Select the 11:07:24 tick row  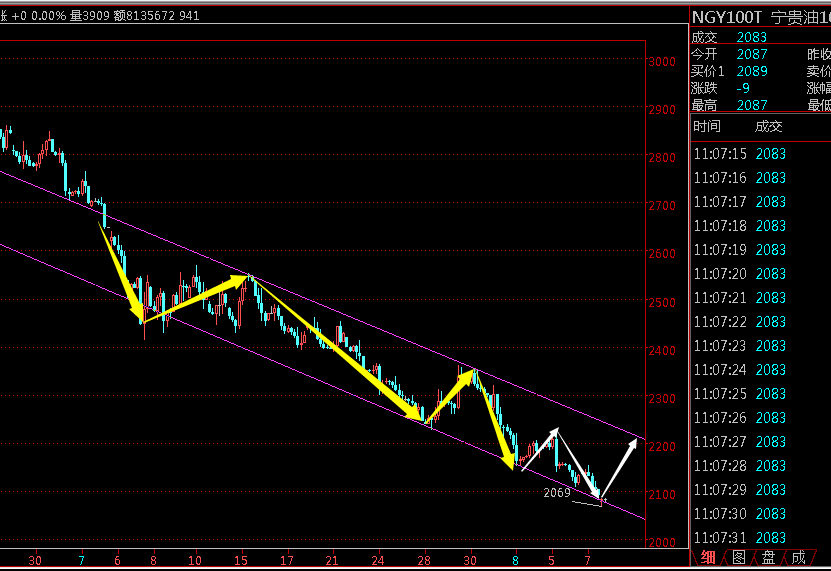pos(740,370)
